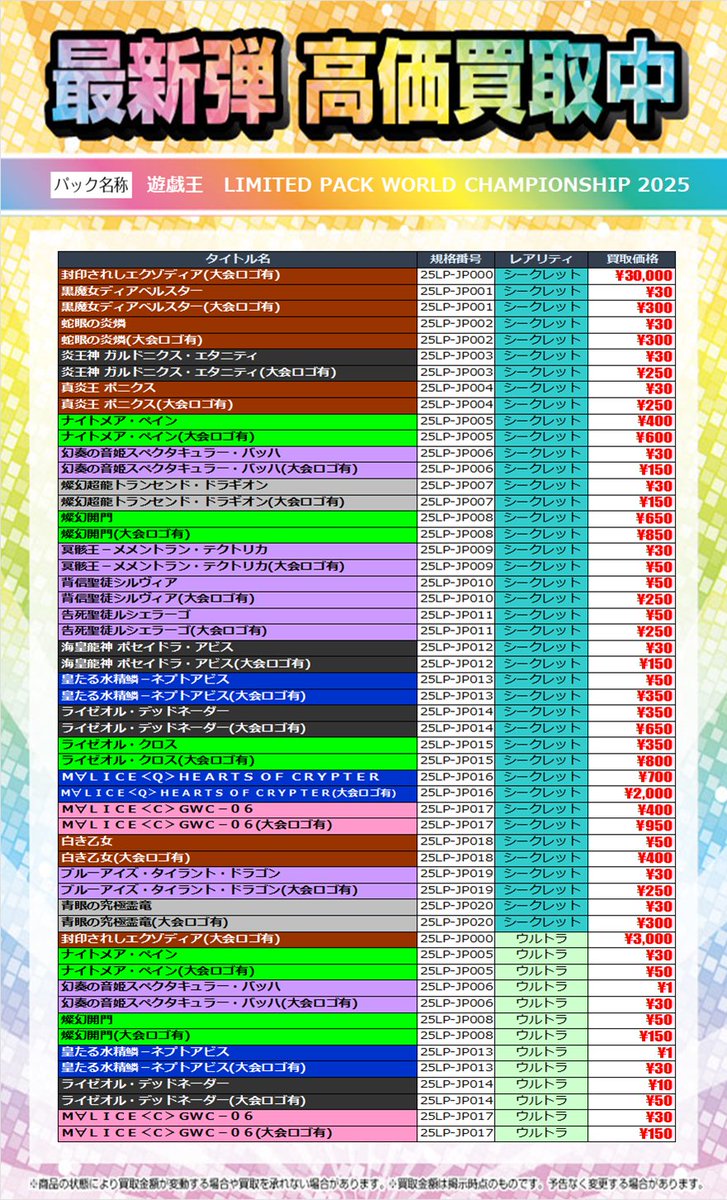727x1200 pixels.
Task: Click 25LP-JP016 code beside the ¥2,000 price
Action: [x=455, y=793]
